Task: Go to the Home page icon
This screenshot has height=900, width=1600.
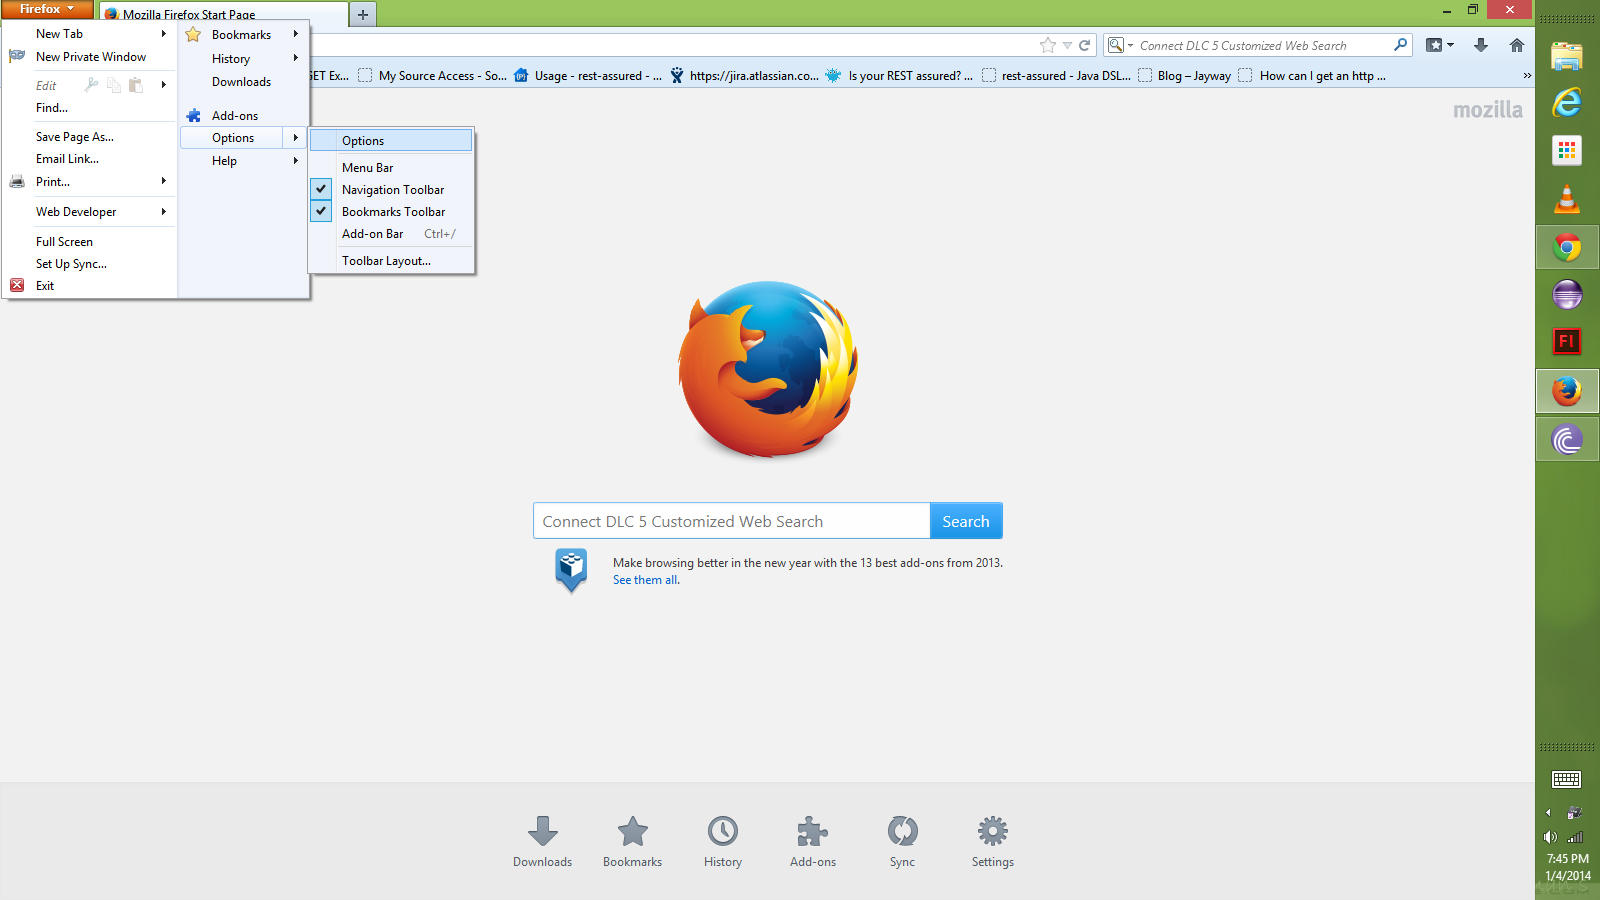Action: pos(1517,45)
